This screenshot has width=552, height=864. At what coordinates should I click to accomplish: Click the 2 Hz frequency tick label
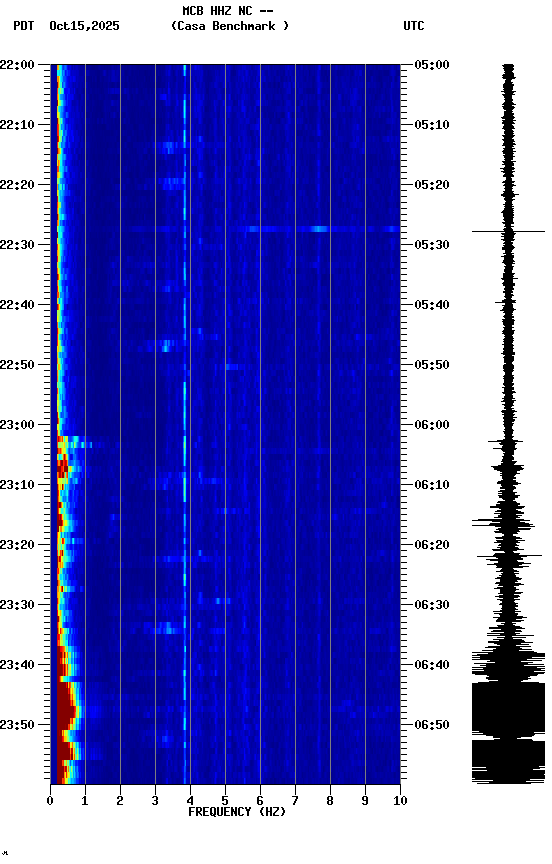(x=120, y=802)
